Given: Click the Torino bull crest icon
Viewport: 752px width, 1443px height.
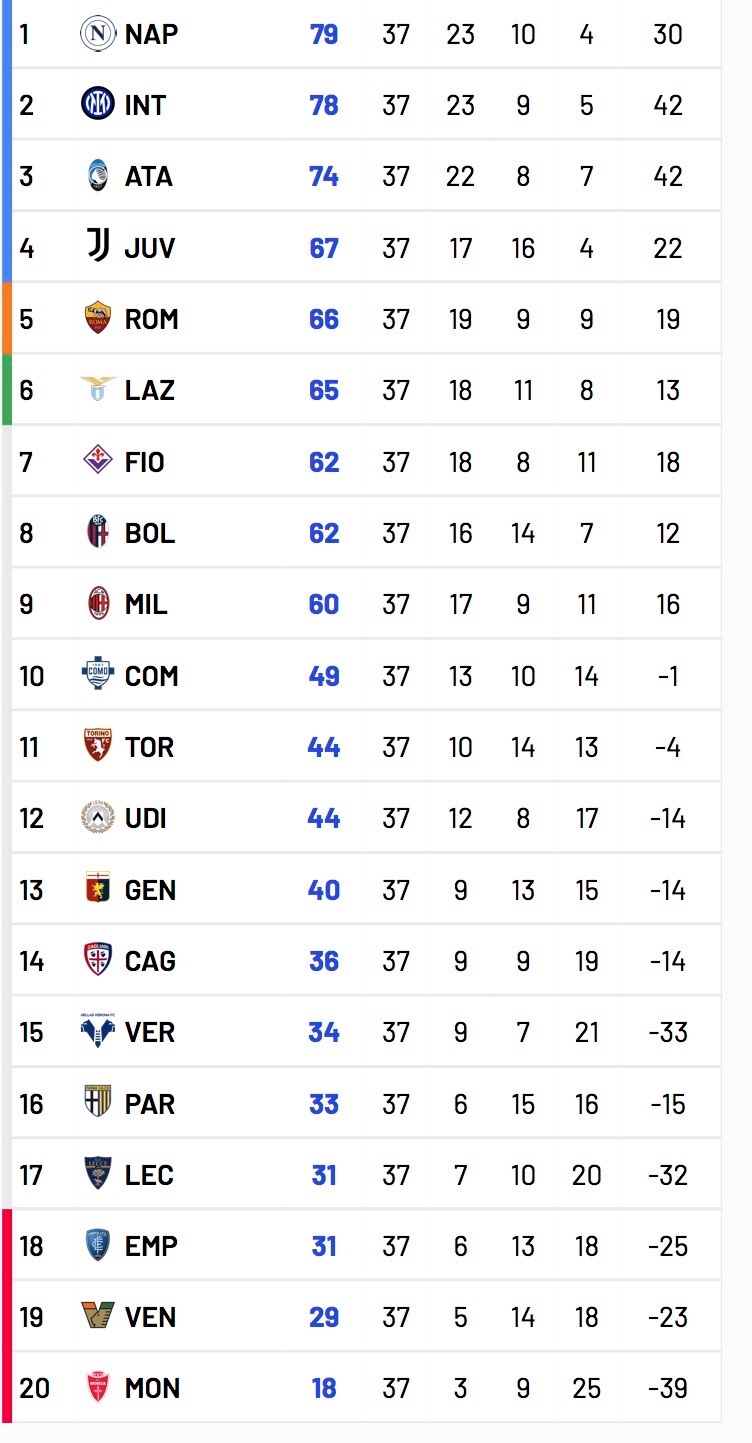Looking at the screenshot, I should (98, 747).
